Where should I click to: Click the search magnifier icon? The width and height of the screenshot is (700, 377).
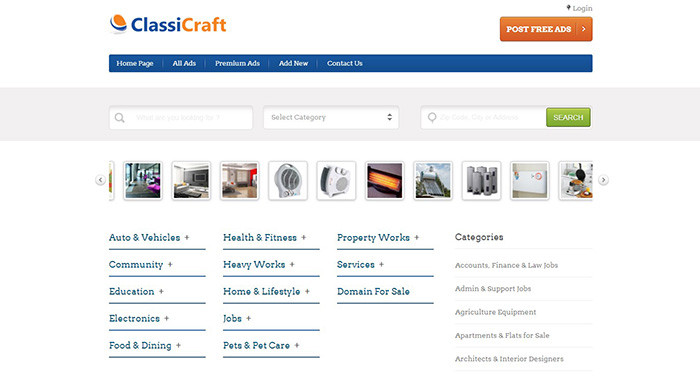(x=119, y=117)
